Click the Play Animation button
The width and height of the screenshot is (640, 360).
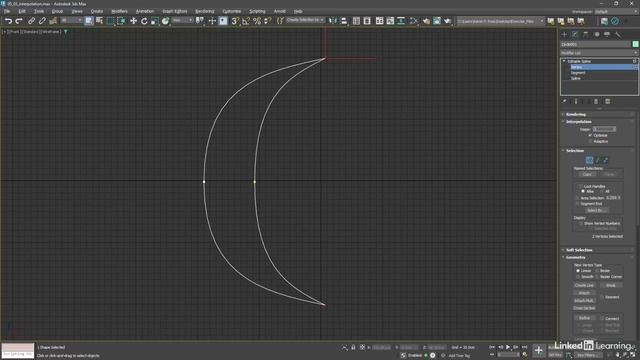click(x=508, y=347)
